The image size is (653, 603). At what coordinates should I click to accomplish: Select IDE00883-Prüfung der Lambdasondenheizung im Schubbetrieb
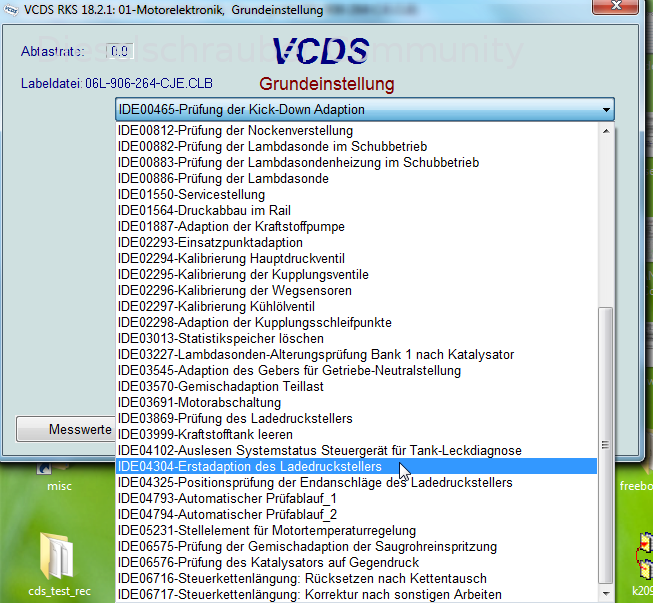356,162
